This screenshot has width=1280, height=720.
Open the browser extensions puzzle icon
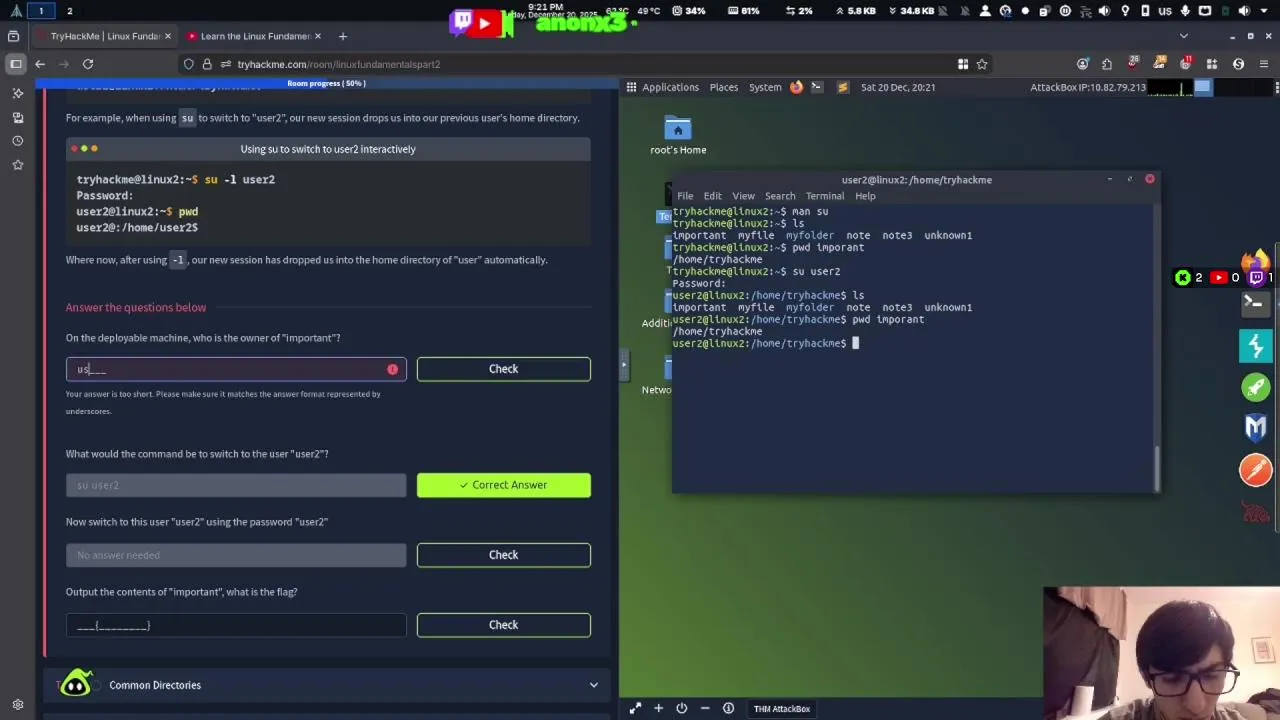point(1107,64)
